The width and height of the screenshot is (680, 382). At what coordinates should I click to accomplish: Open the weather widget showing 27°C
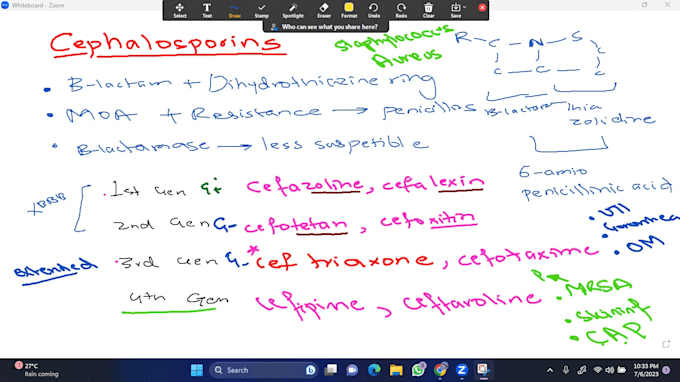point(37,370)
